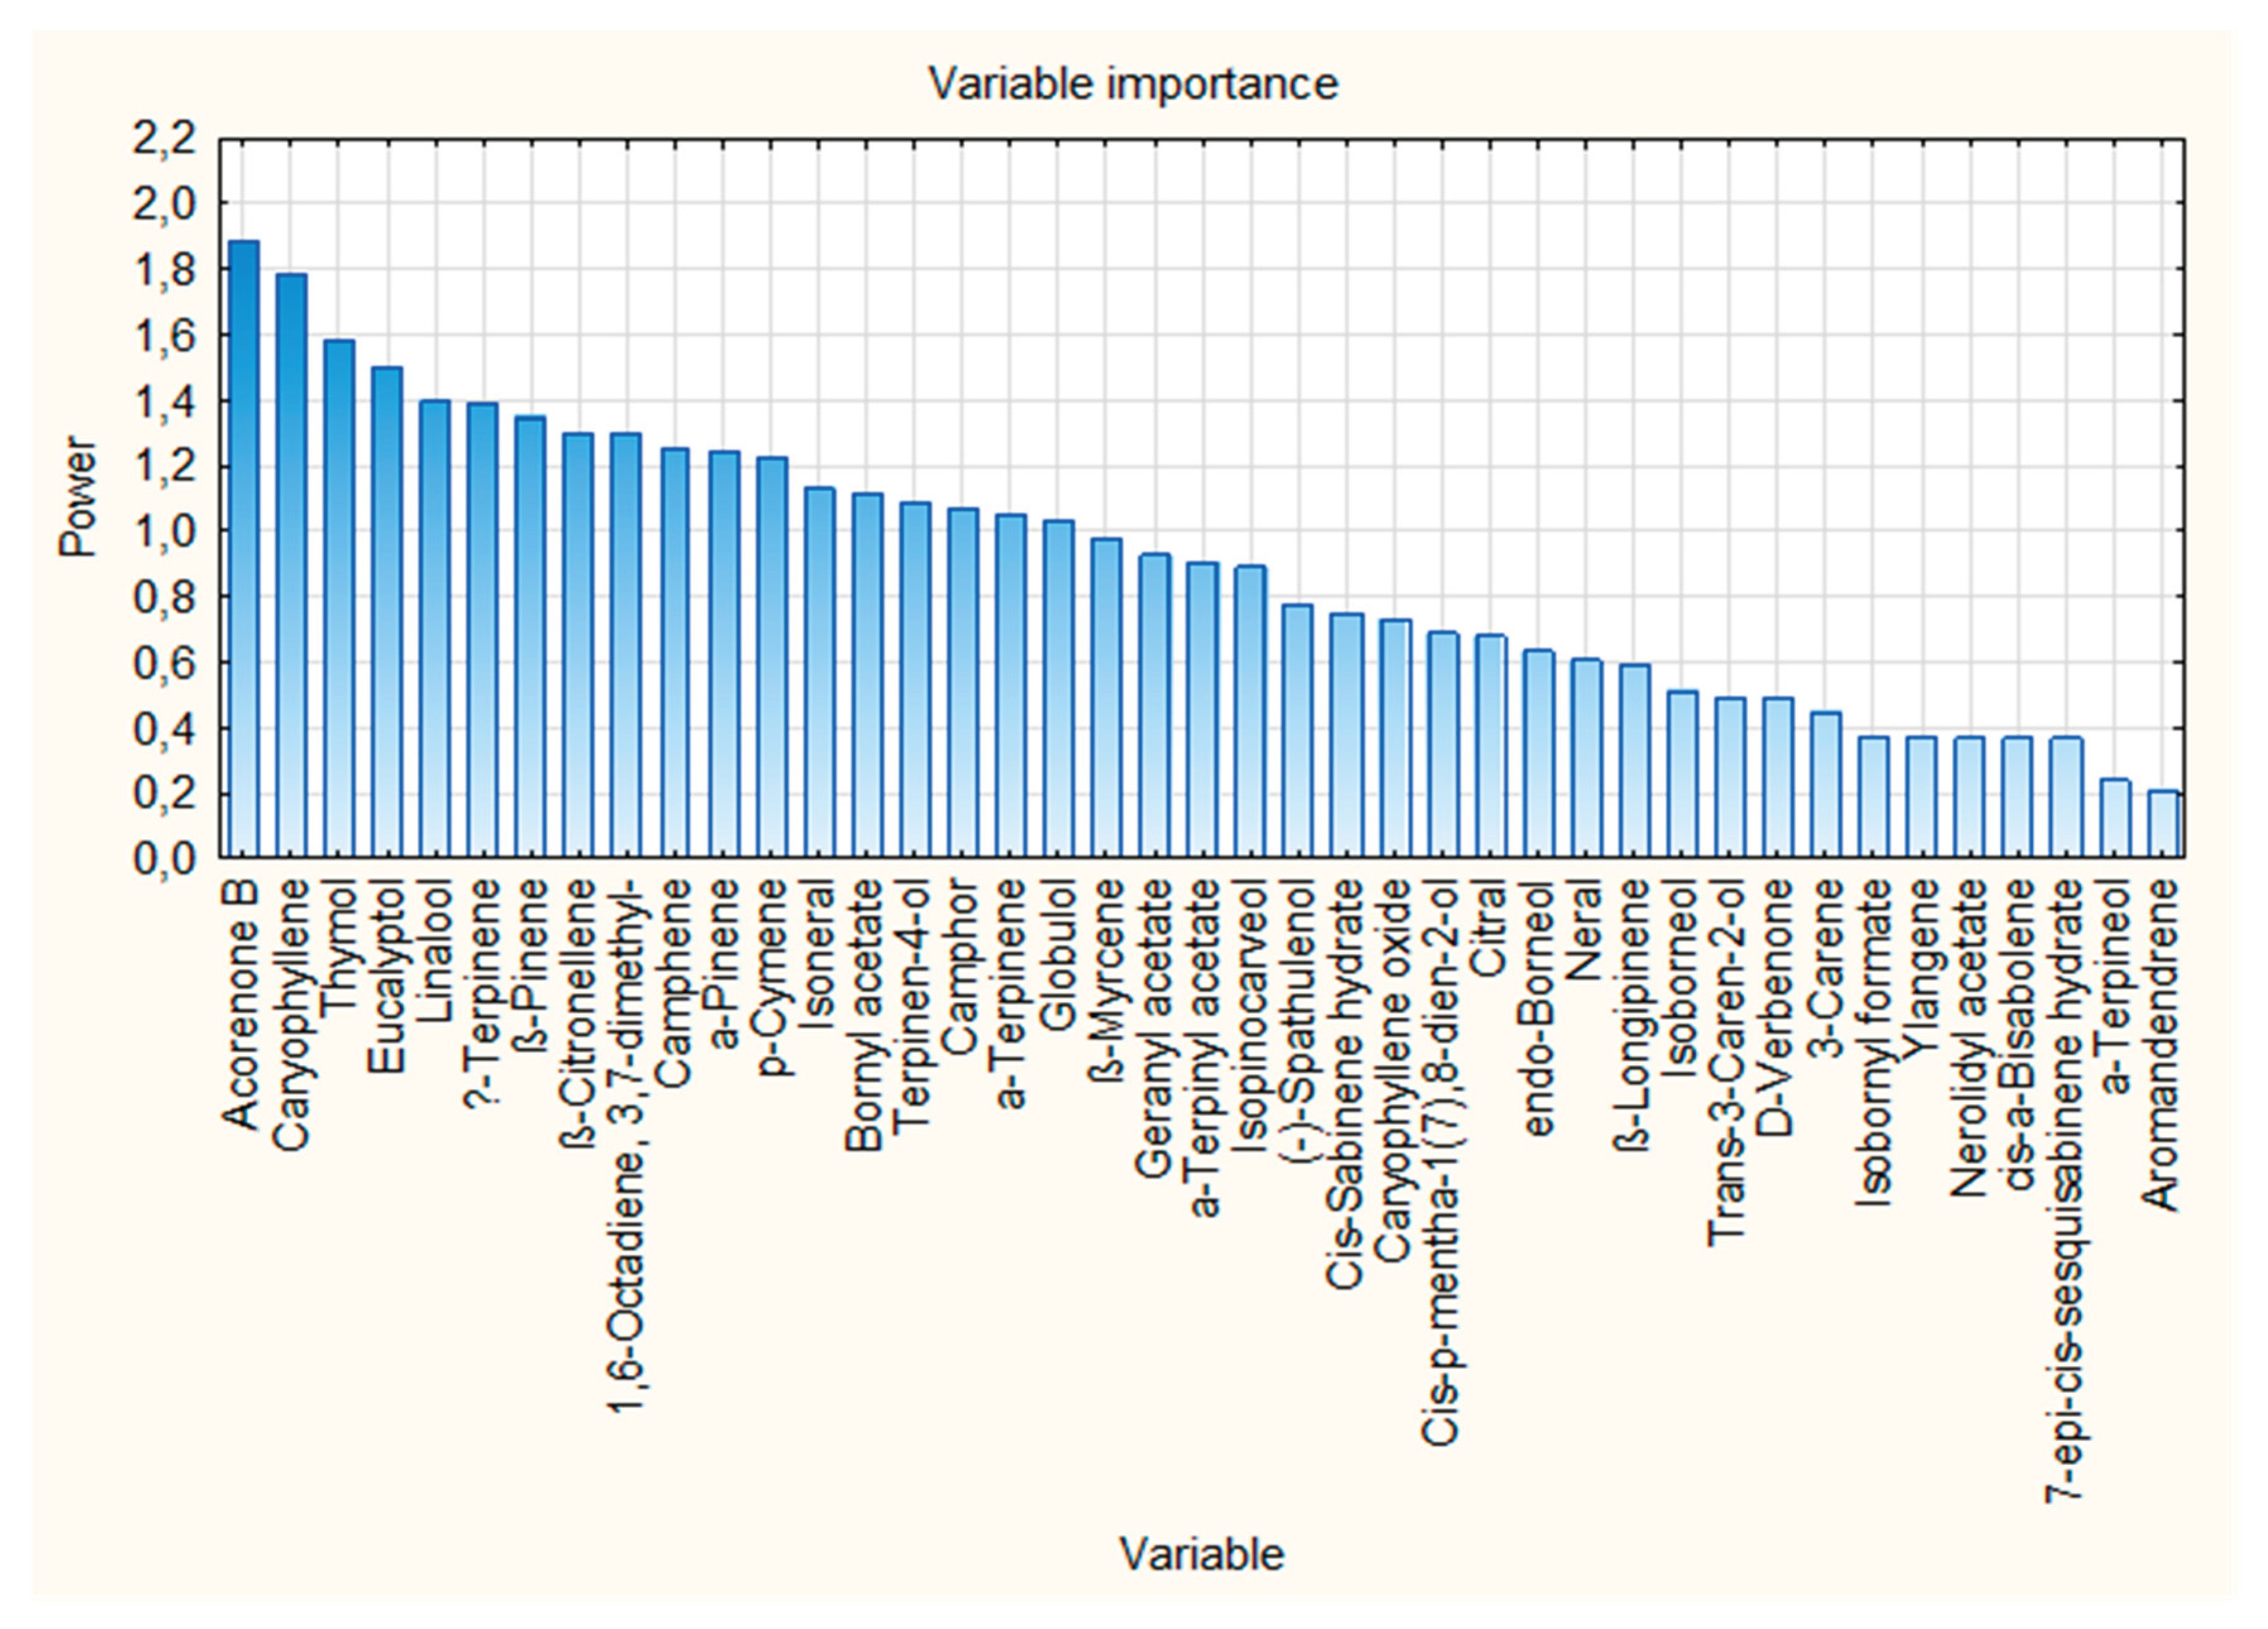Click the 1,6-Octadiene, 3,7-dimethyl- label
Screen dimensions: 2268x1629
[628, 1148]
